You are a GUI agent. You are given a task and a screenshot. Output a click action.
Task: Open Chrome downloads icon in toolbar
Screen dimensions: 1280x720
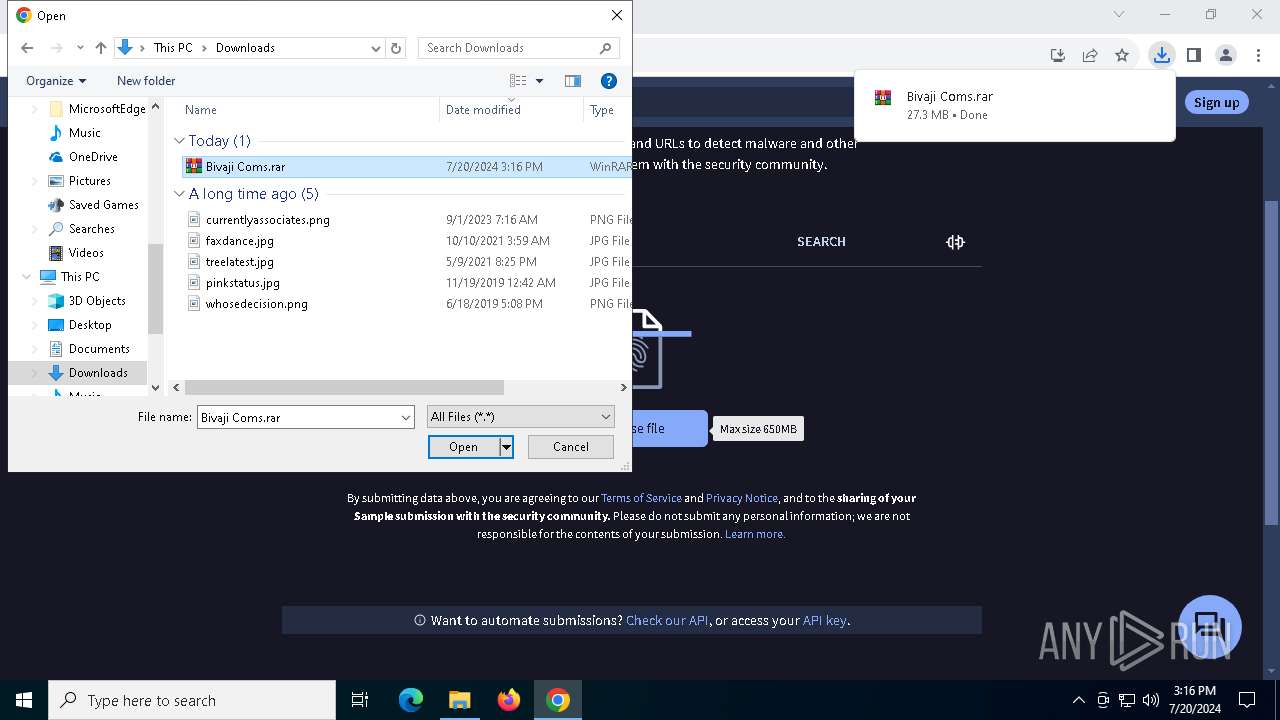1161,55
